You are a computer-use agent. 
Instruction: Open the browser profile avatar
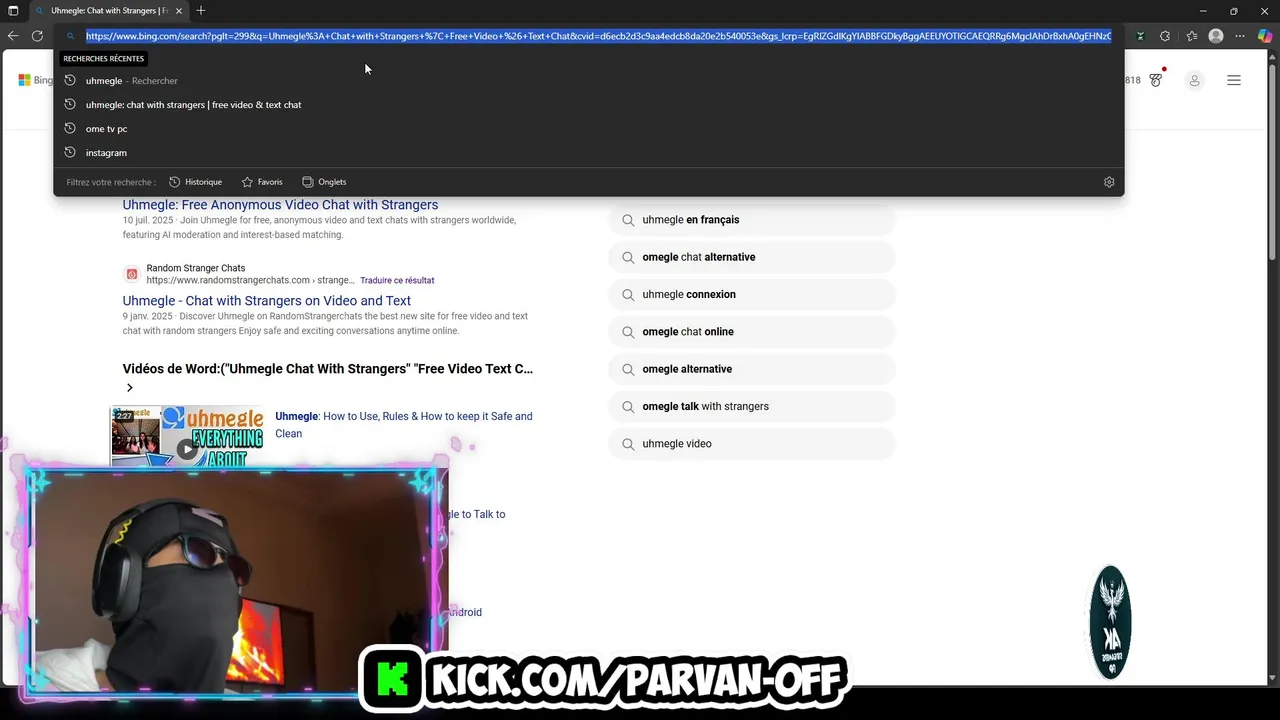(1216, 36)
